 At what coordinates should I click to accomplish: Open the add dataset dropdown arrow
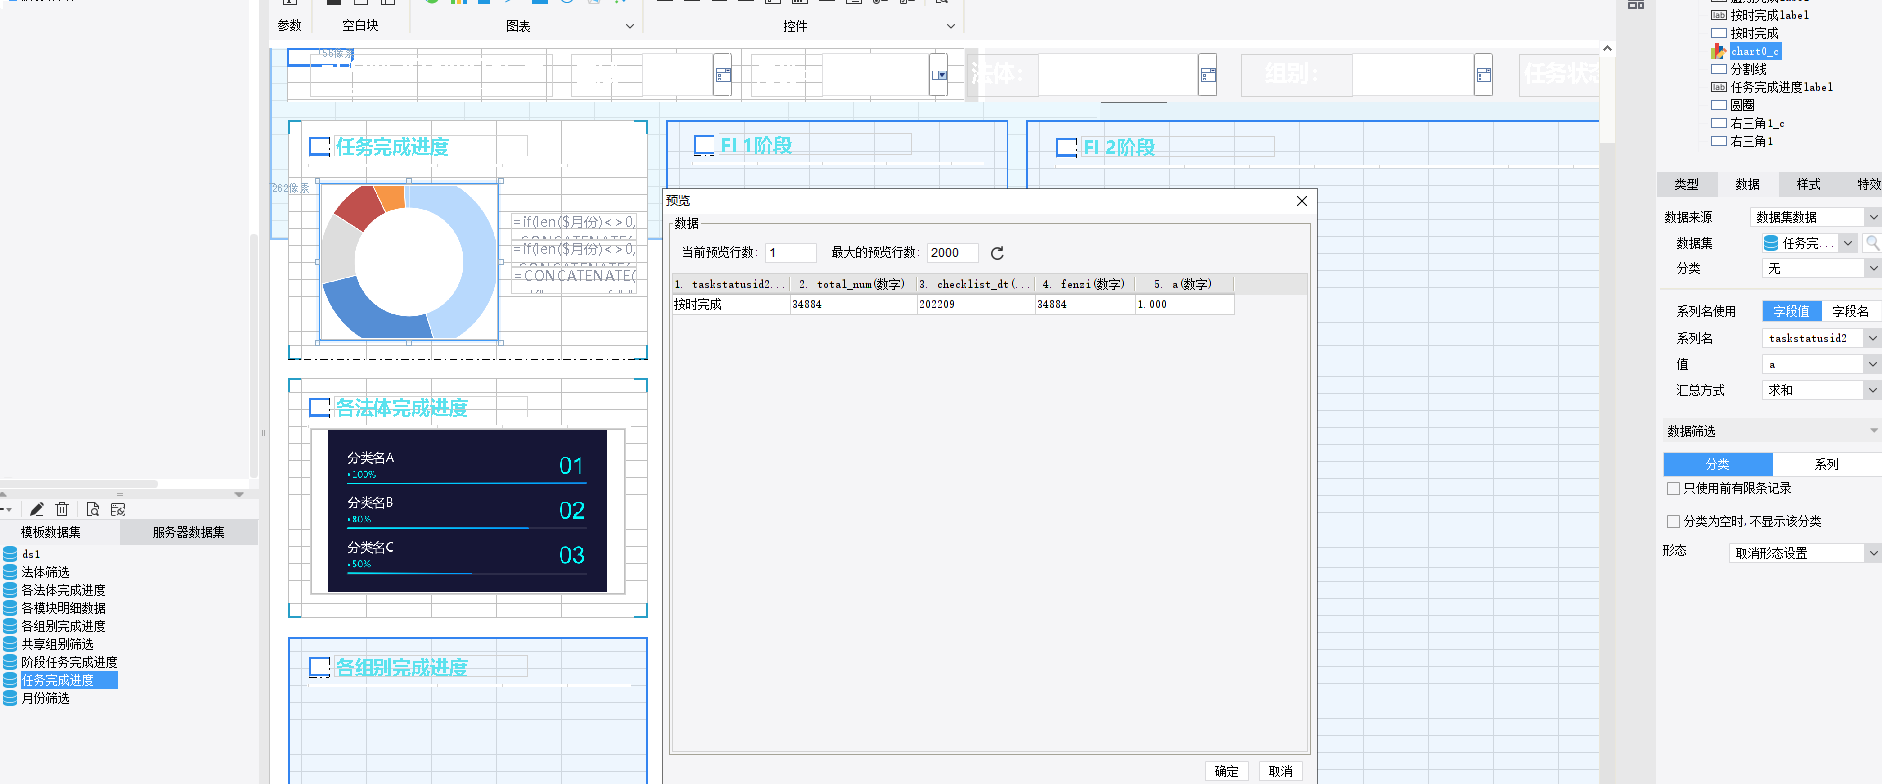[7, 509]
